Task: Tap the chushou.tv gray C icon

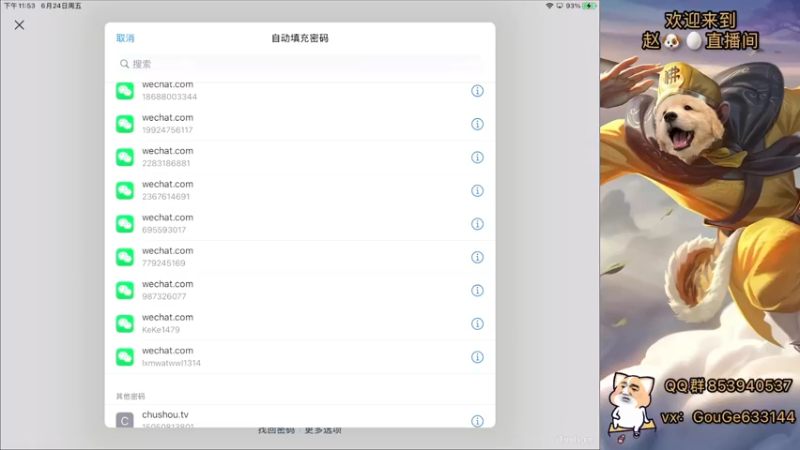Action: coord(124,420)
